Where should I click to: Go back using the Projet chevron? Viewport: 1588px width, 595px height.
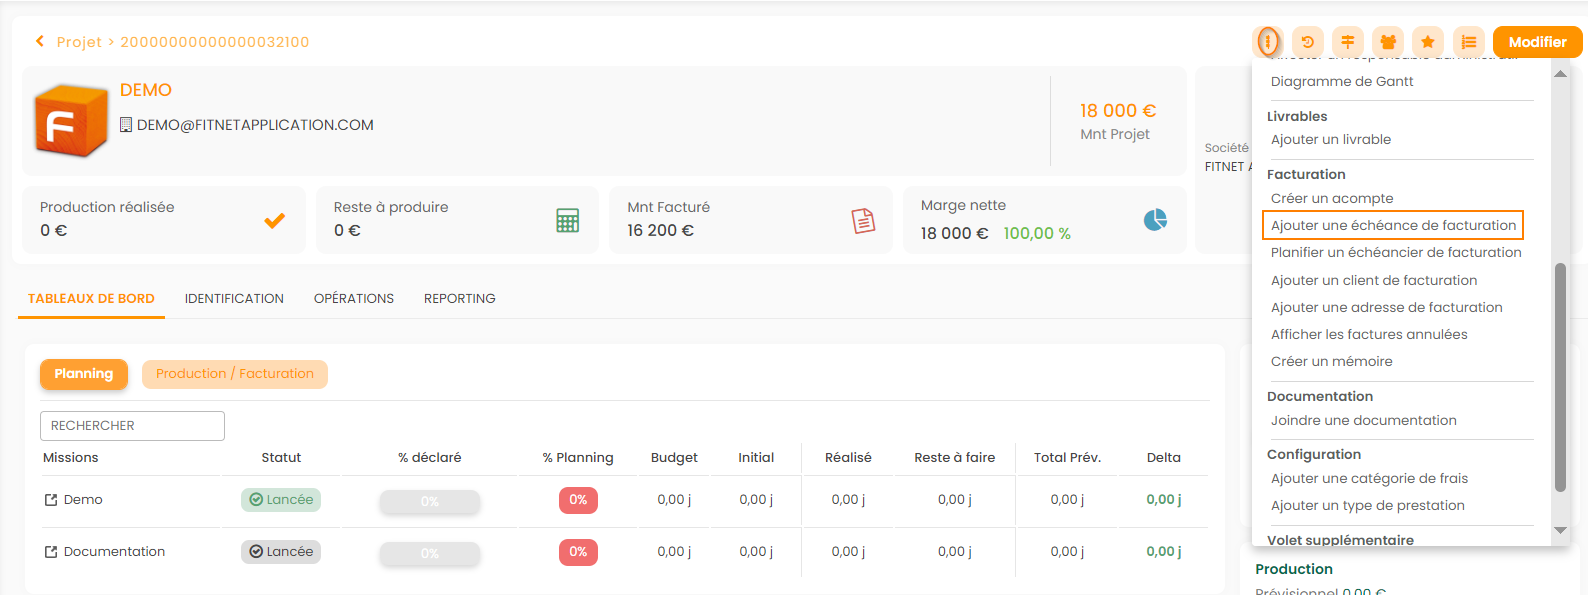pos(40,41)
